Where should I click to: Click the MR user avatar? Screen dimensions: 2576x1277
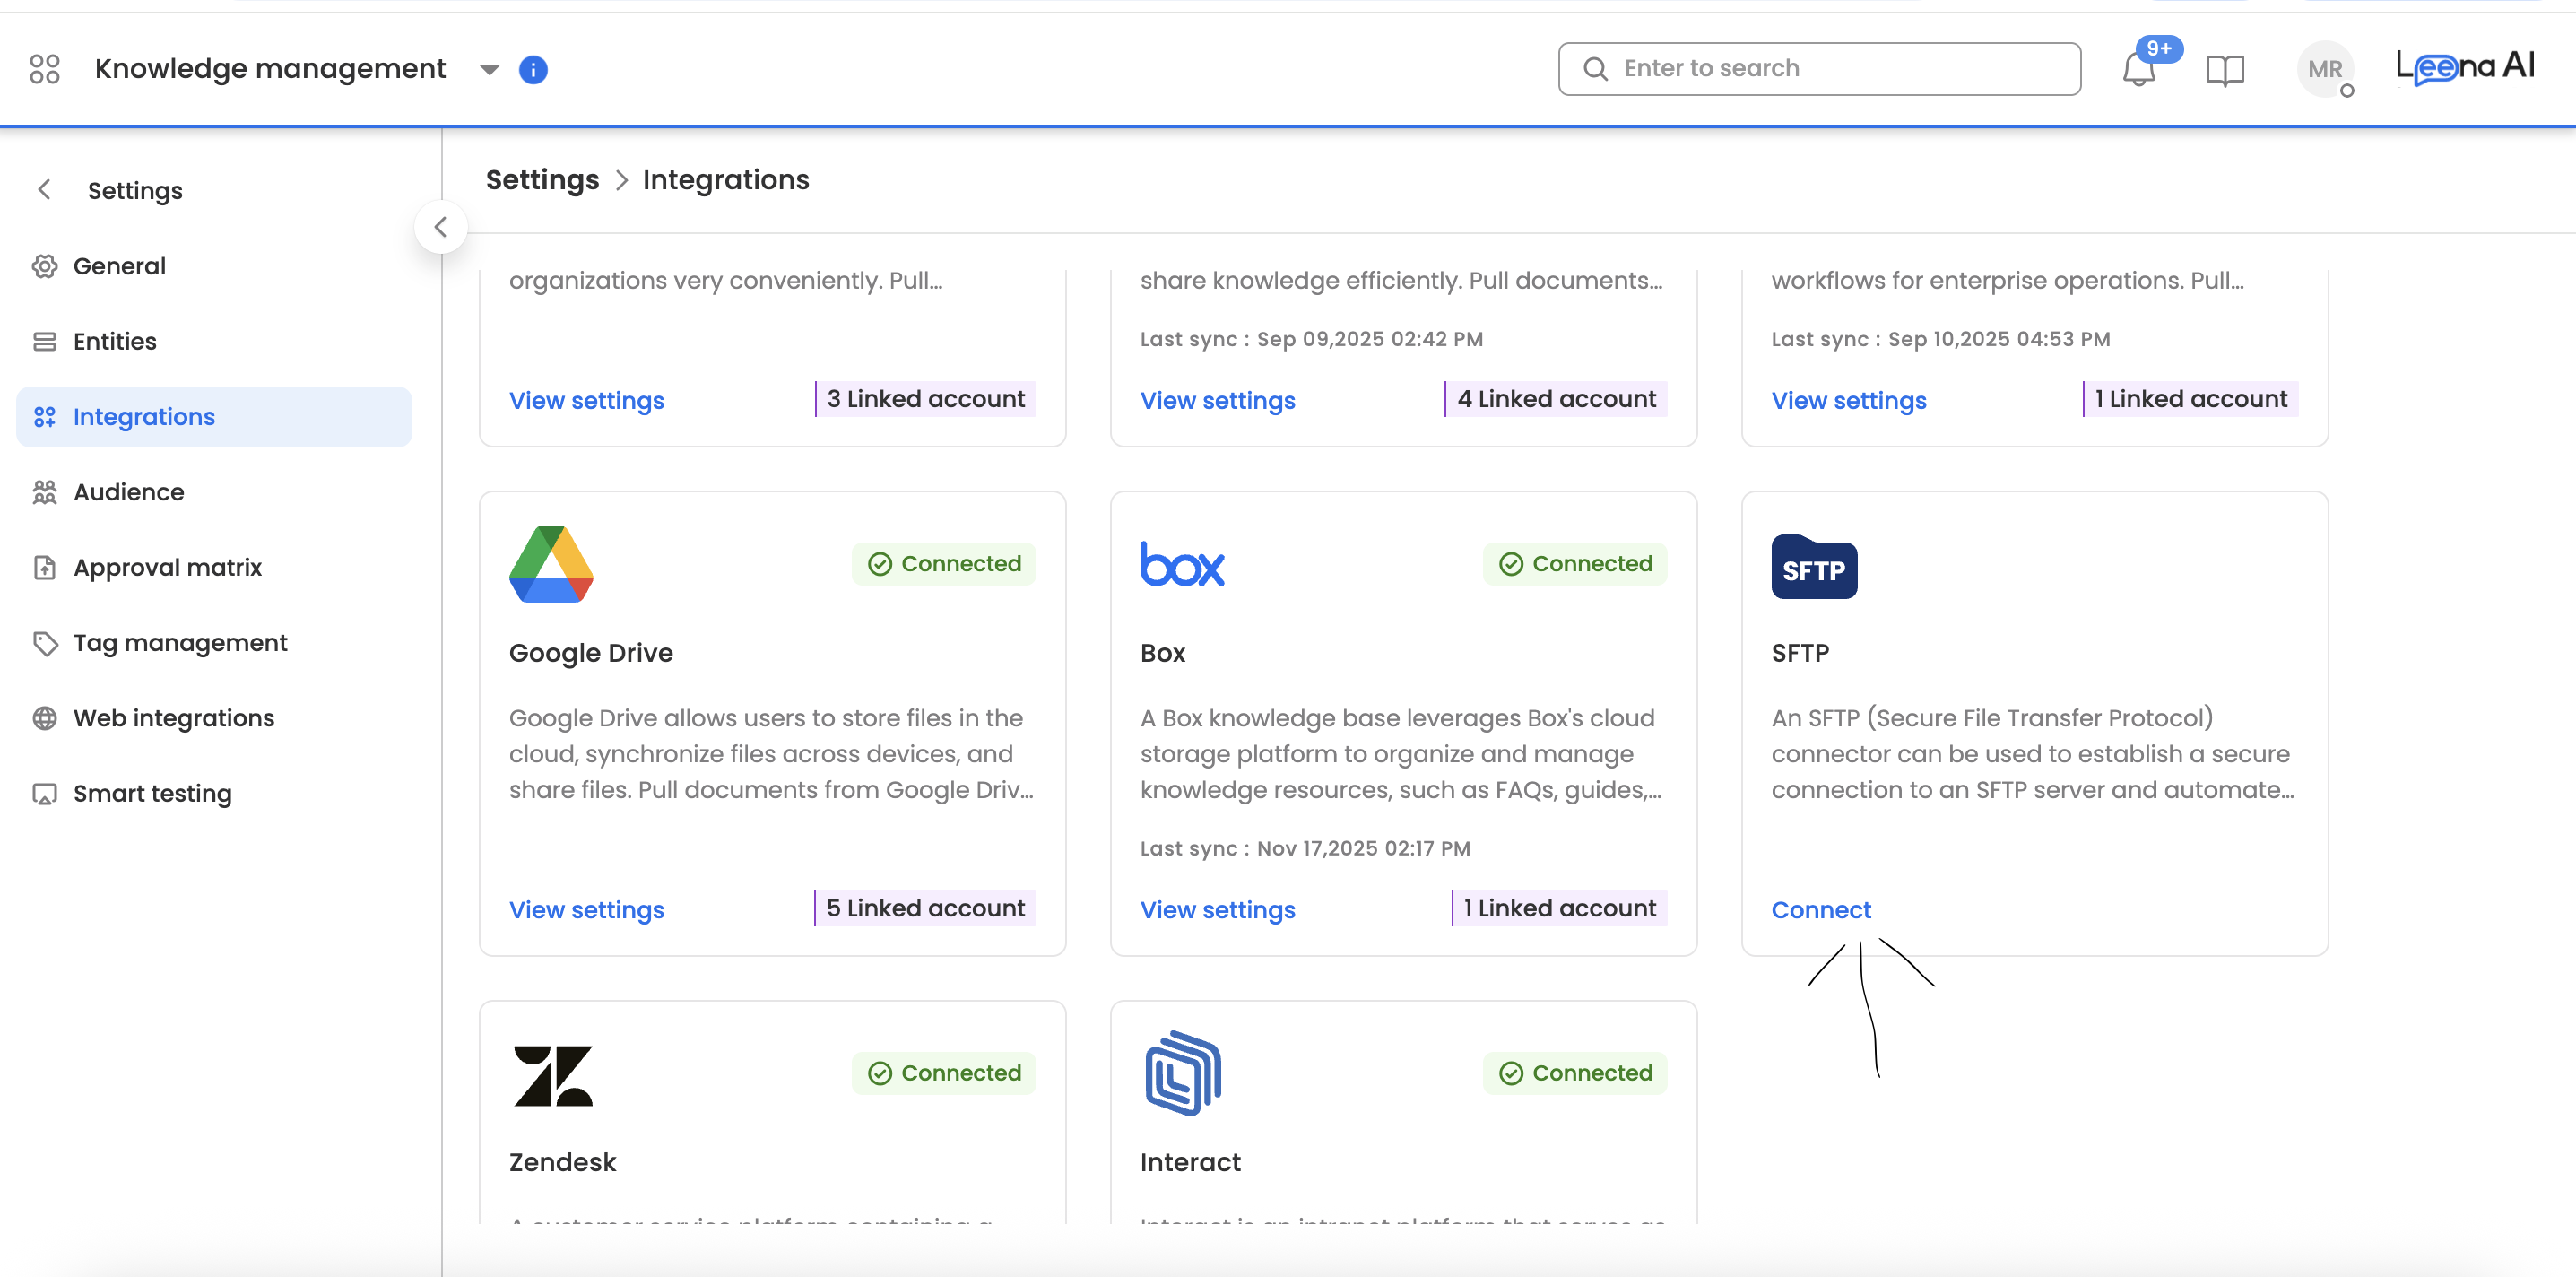(2325, 70)
